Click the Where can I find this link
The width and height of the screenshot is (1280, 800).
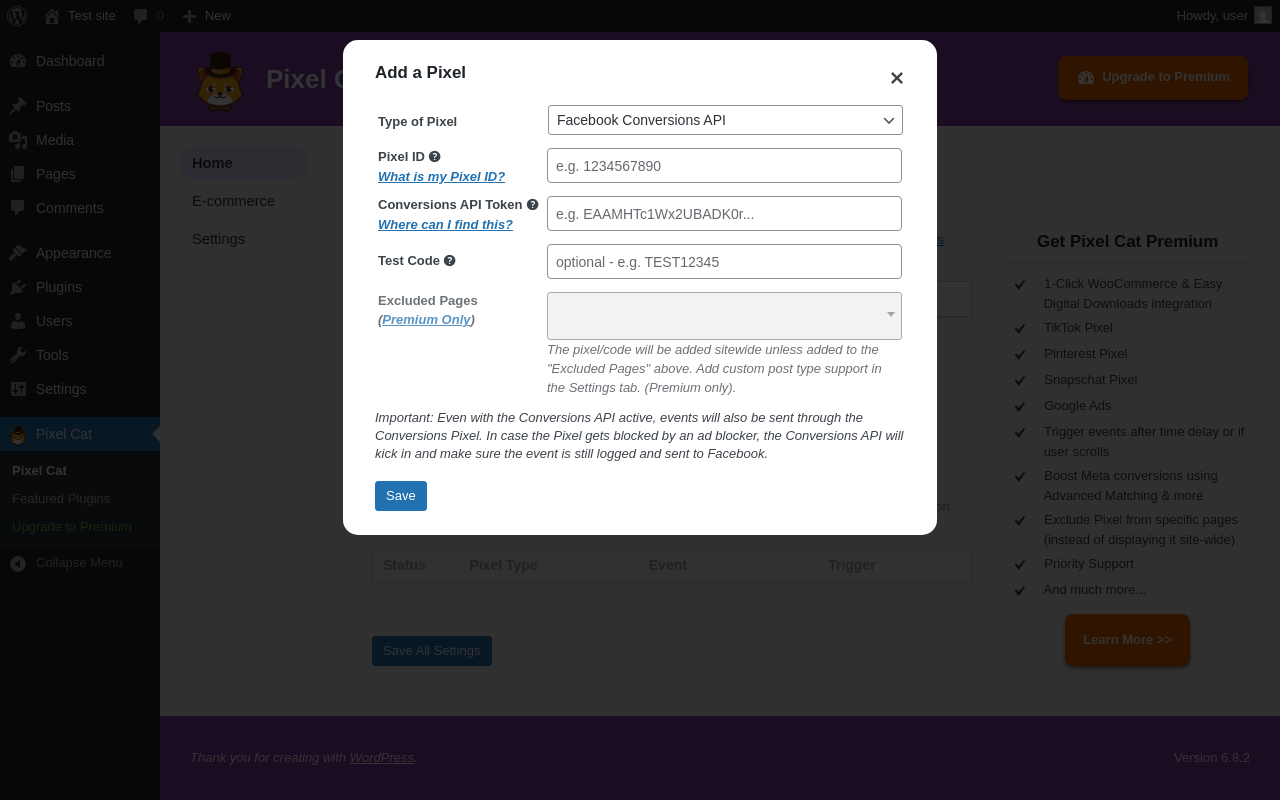[x=445, y=225]
